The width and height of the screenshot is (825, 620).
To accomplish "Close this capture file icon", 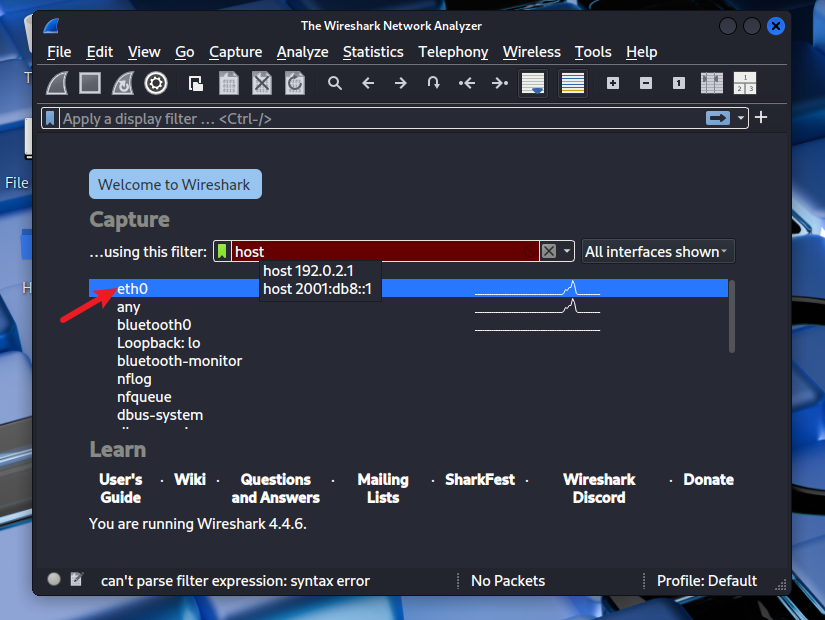I will (x=261, y=83).
